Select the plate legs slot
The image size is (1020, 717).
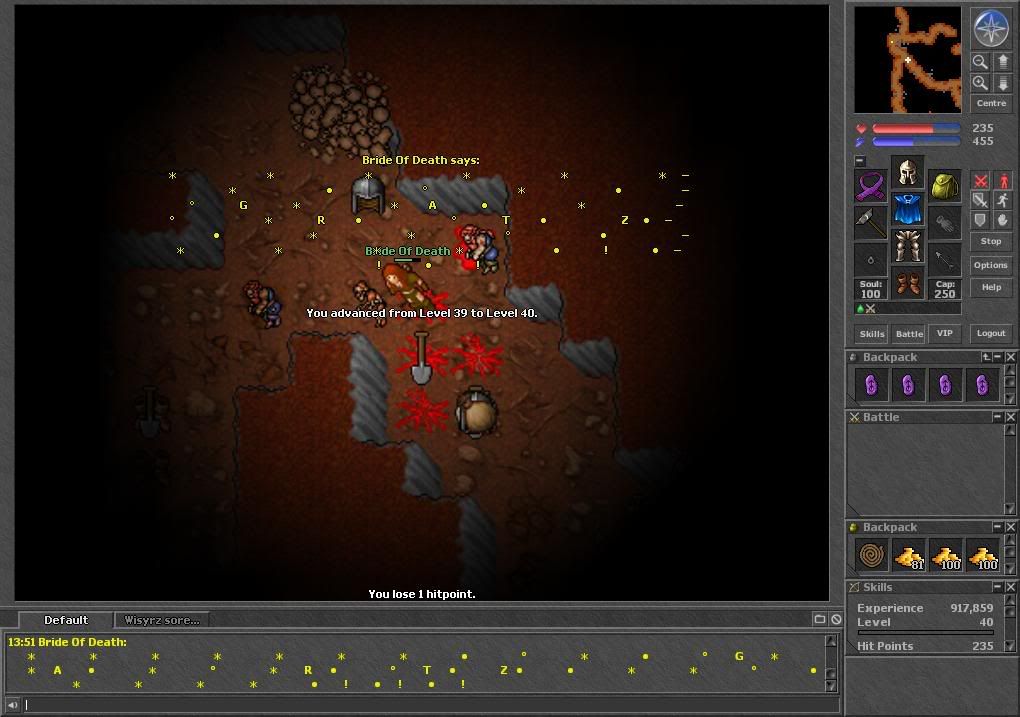[907, 247]
